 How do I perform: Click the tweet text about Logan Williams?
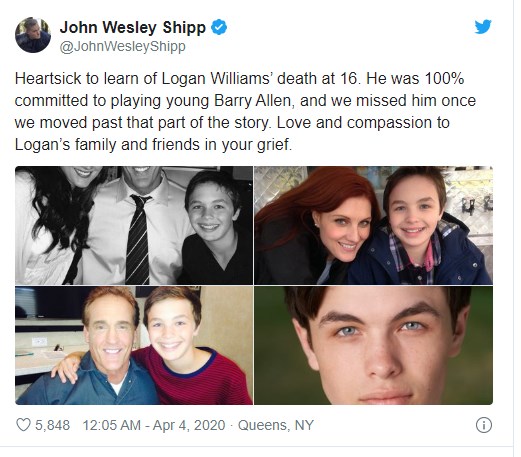click(245, 111)
